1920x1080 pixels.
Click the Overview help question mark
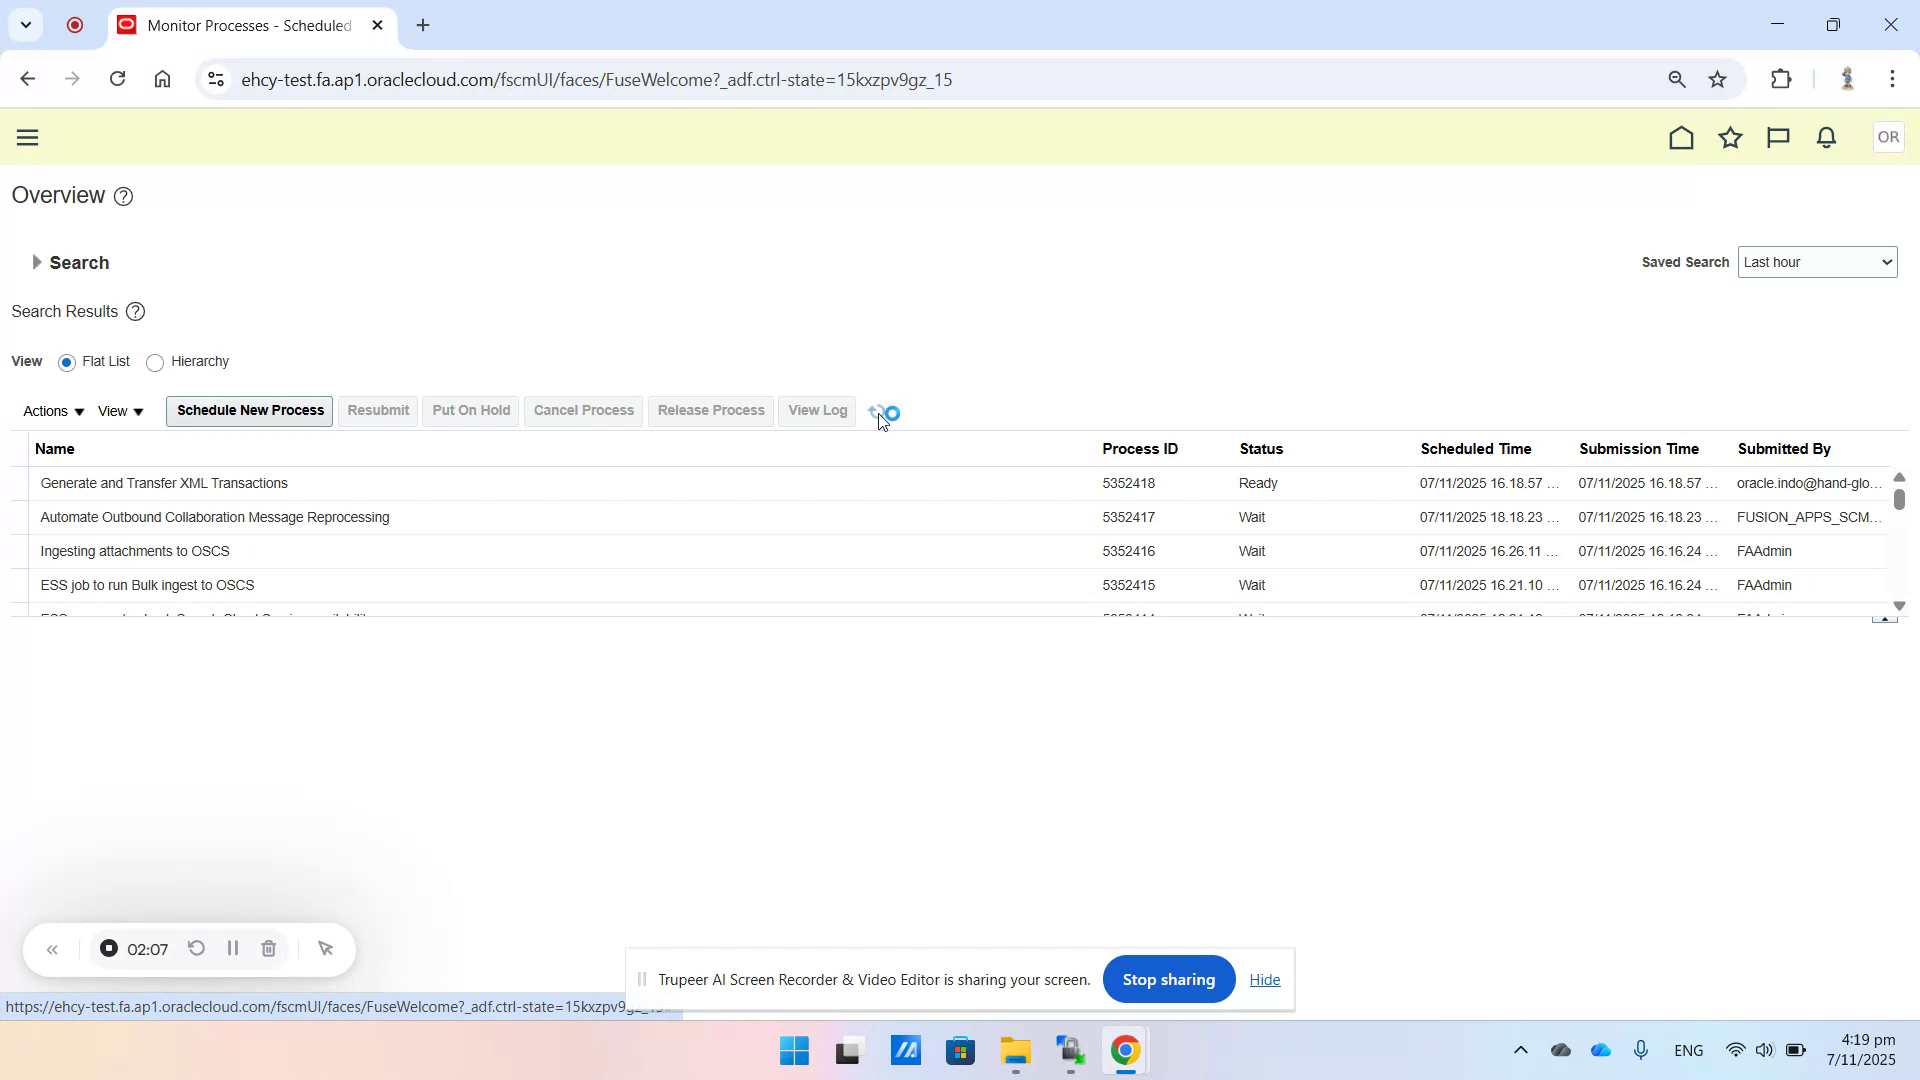(123, 196)
